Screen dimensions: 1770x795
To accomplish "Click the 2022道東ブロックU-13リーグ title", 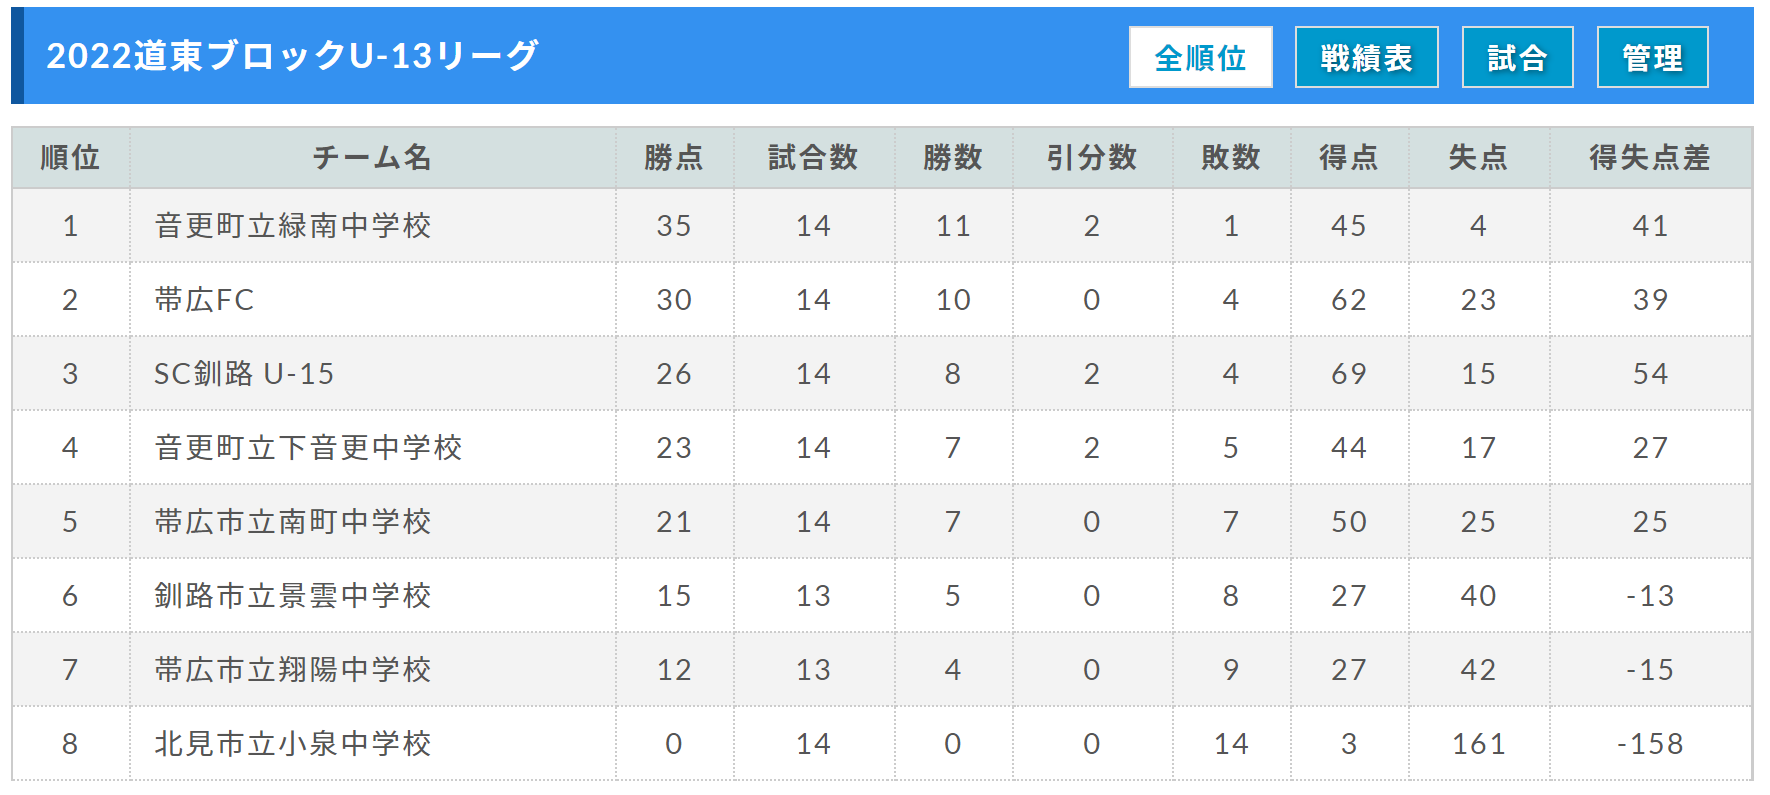I will point(292,56).
